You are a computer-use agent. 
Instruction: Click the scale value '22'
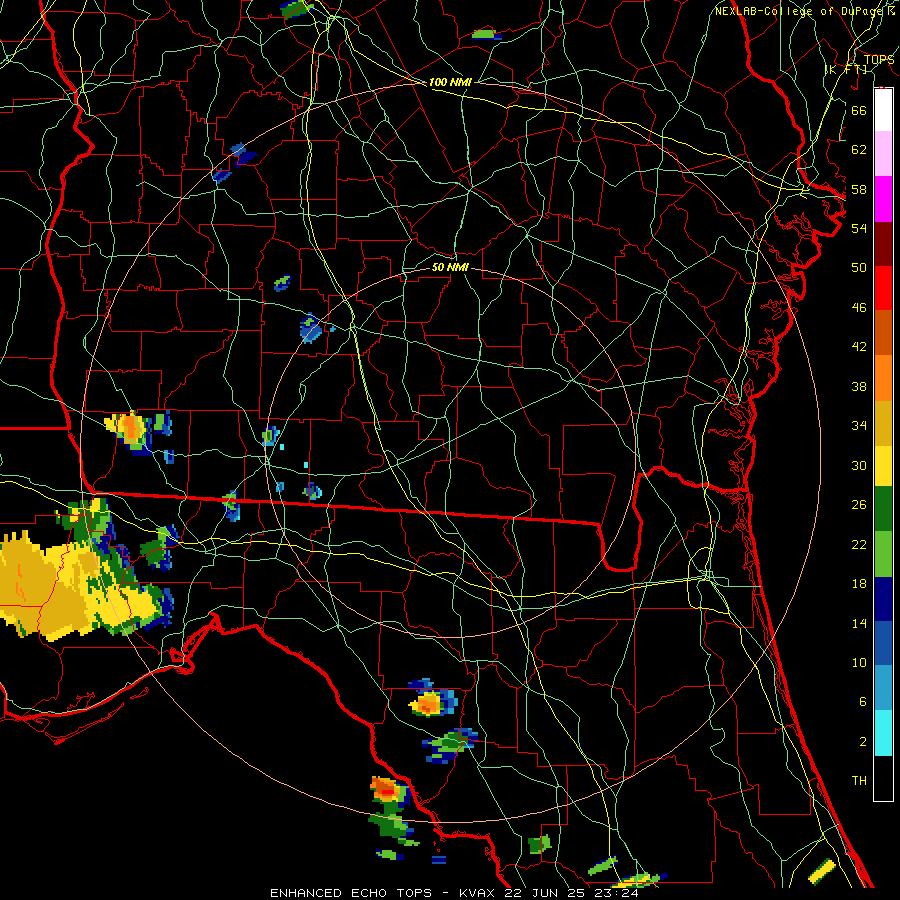click(859, 545)
